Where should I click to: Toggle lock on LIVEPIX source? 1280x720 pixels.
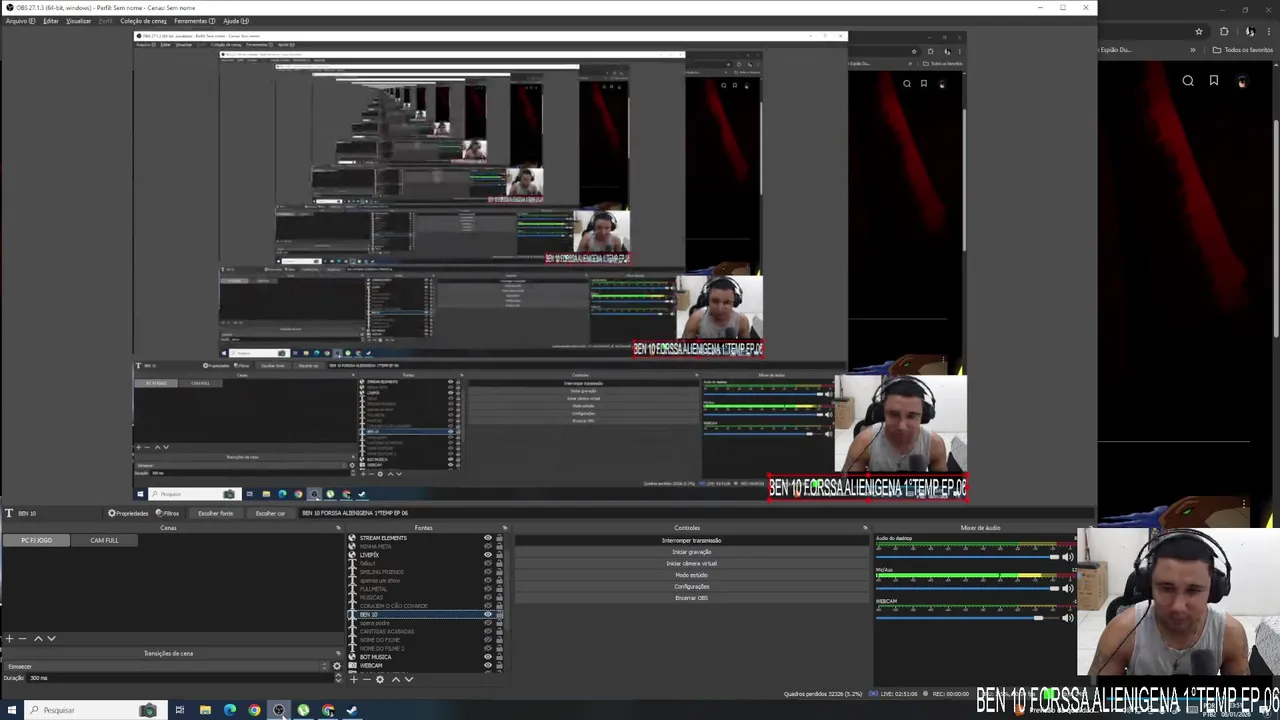[x=499, y=555]
